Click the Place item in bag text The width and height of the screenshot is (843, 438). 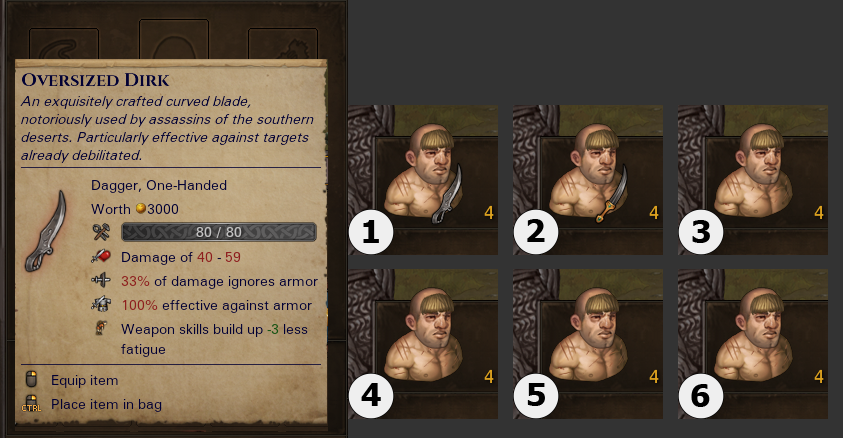coord(106,404)
